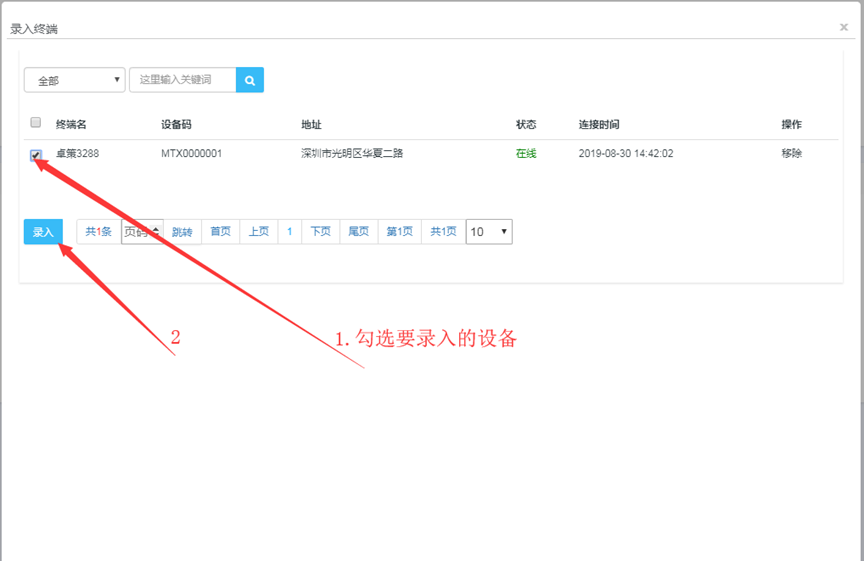Click the 连接时间 column header
The width and height of the screenshot is (864, 561).
[599, 125]
